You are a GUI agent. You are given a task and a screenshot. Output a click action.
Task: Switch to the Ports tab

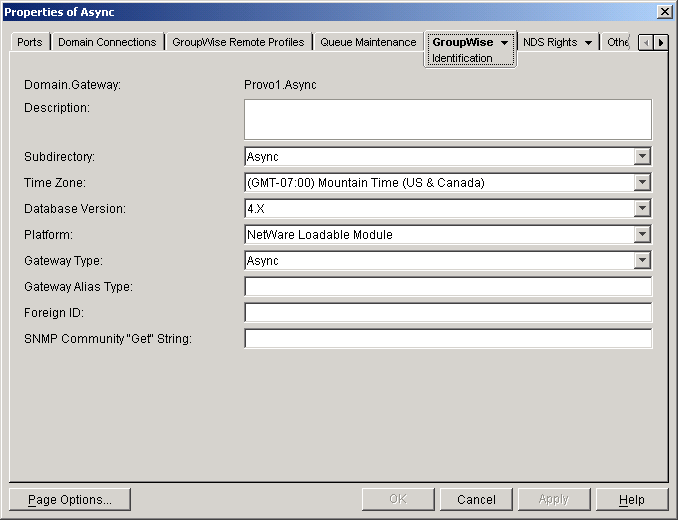pyautogui.click(x=30, y=42)
